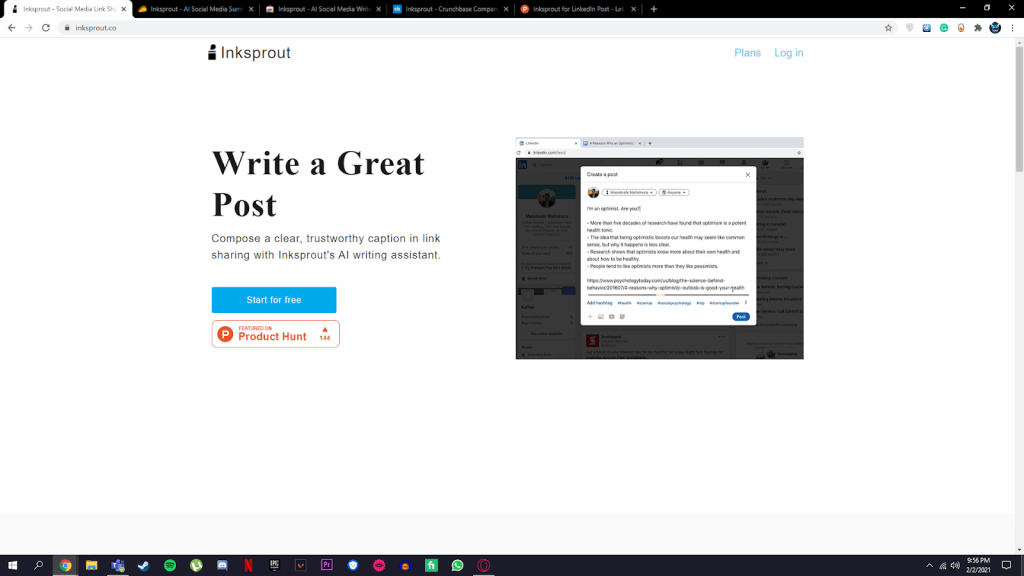Open the clock showing 9:56 PM
Screen dimensions: 1024x576
[978, 566]
